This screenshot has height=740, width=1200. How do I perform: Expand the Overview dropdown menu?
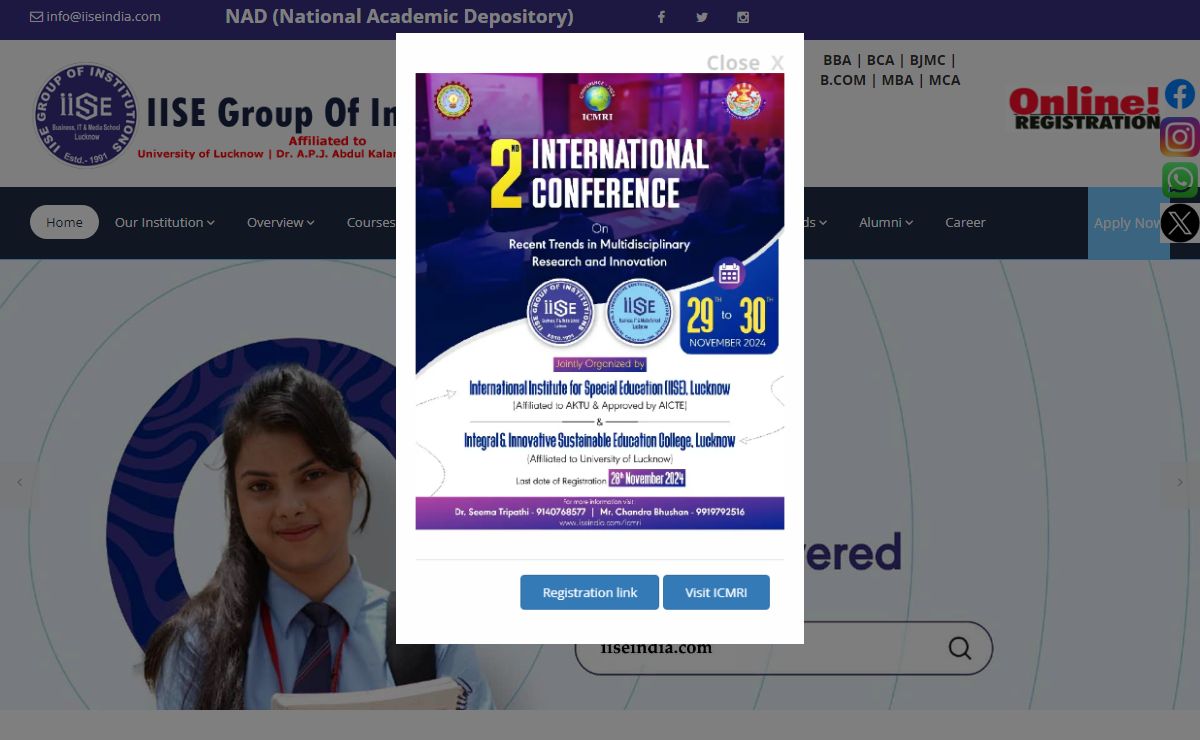280,222
